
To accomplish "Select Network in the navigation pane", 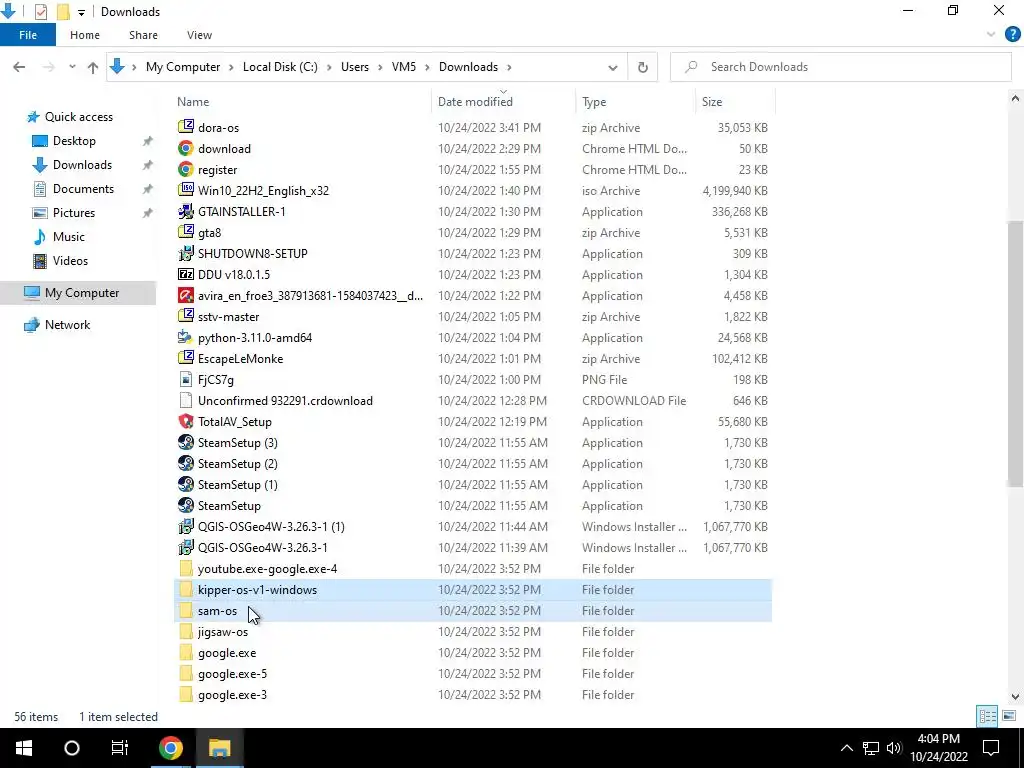I will coord(67,325).
